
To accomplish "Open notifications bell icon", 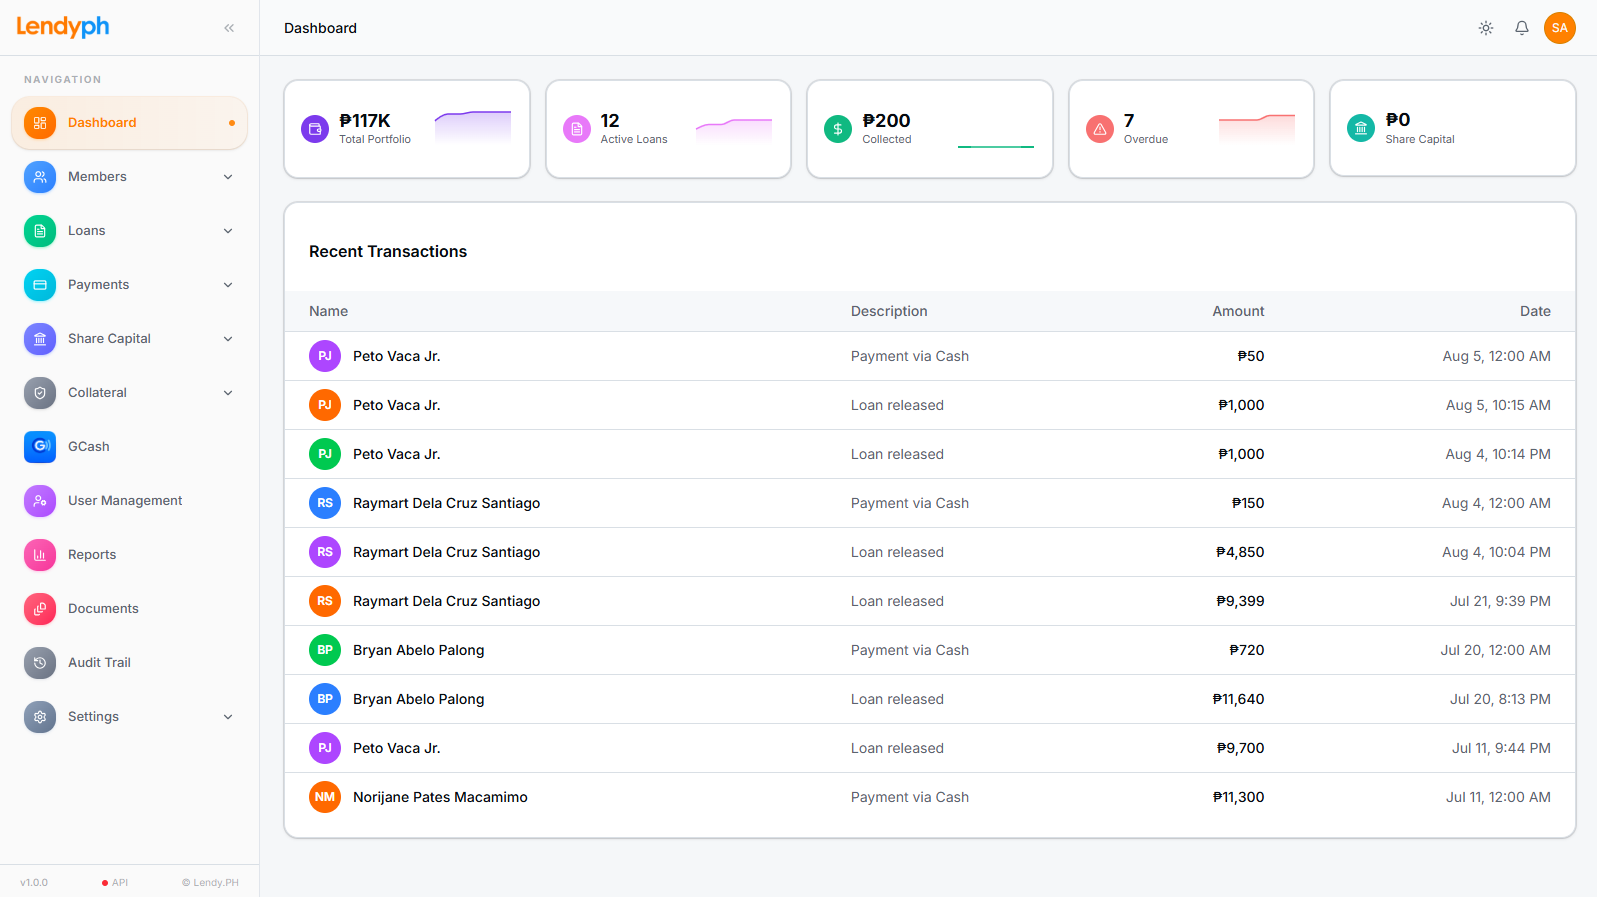I will tap(1522, 28).
